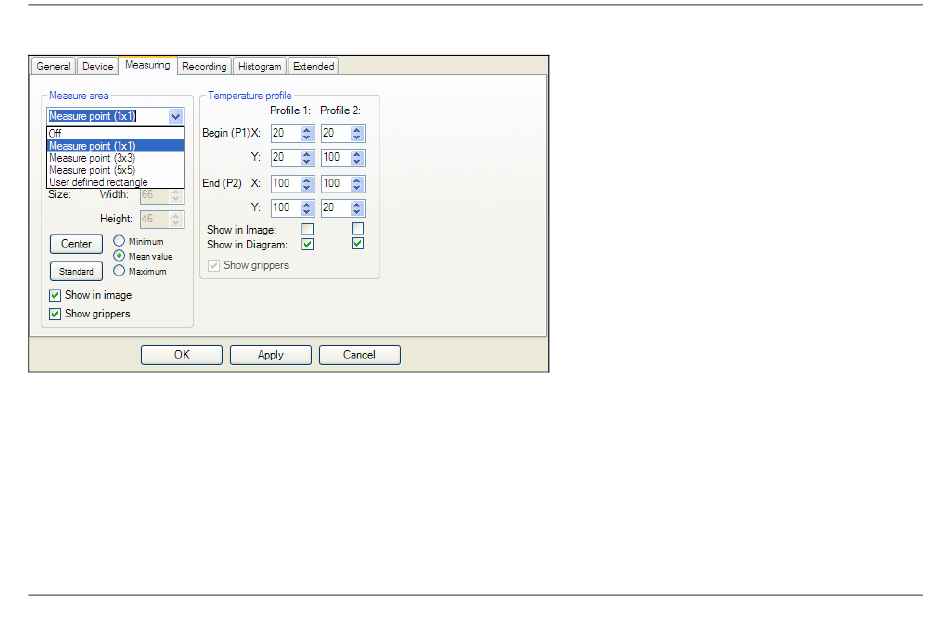
Task: Select Off in measure area list
Action: tap(56, 133)
